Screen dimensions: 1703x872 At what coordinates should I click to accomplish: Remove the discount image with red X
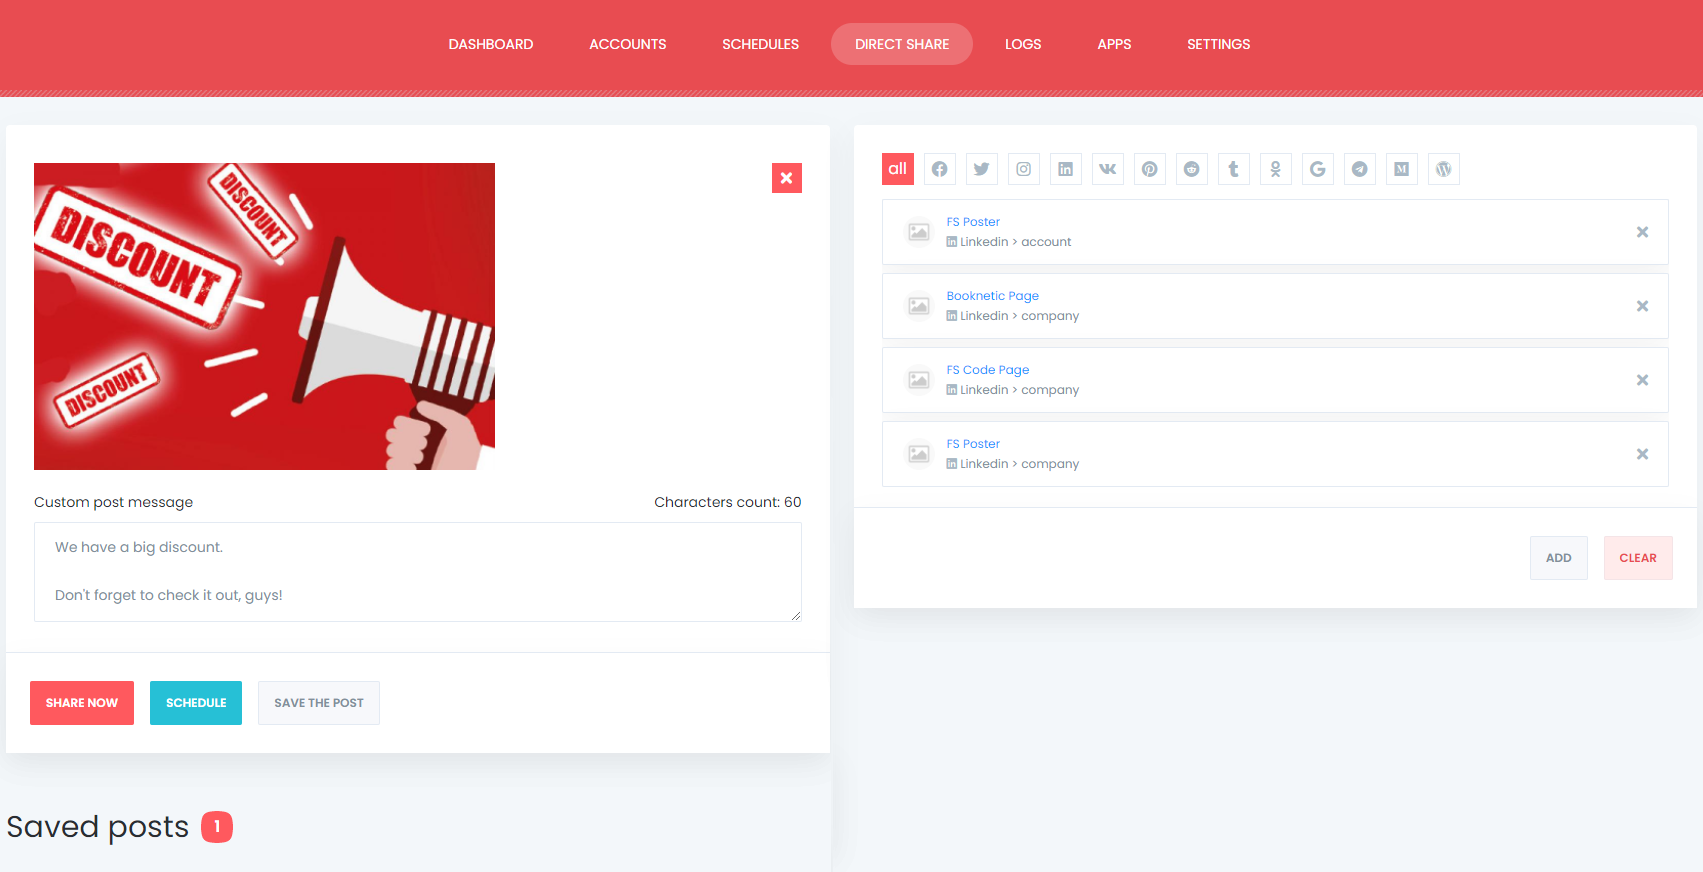coord(786,178)
